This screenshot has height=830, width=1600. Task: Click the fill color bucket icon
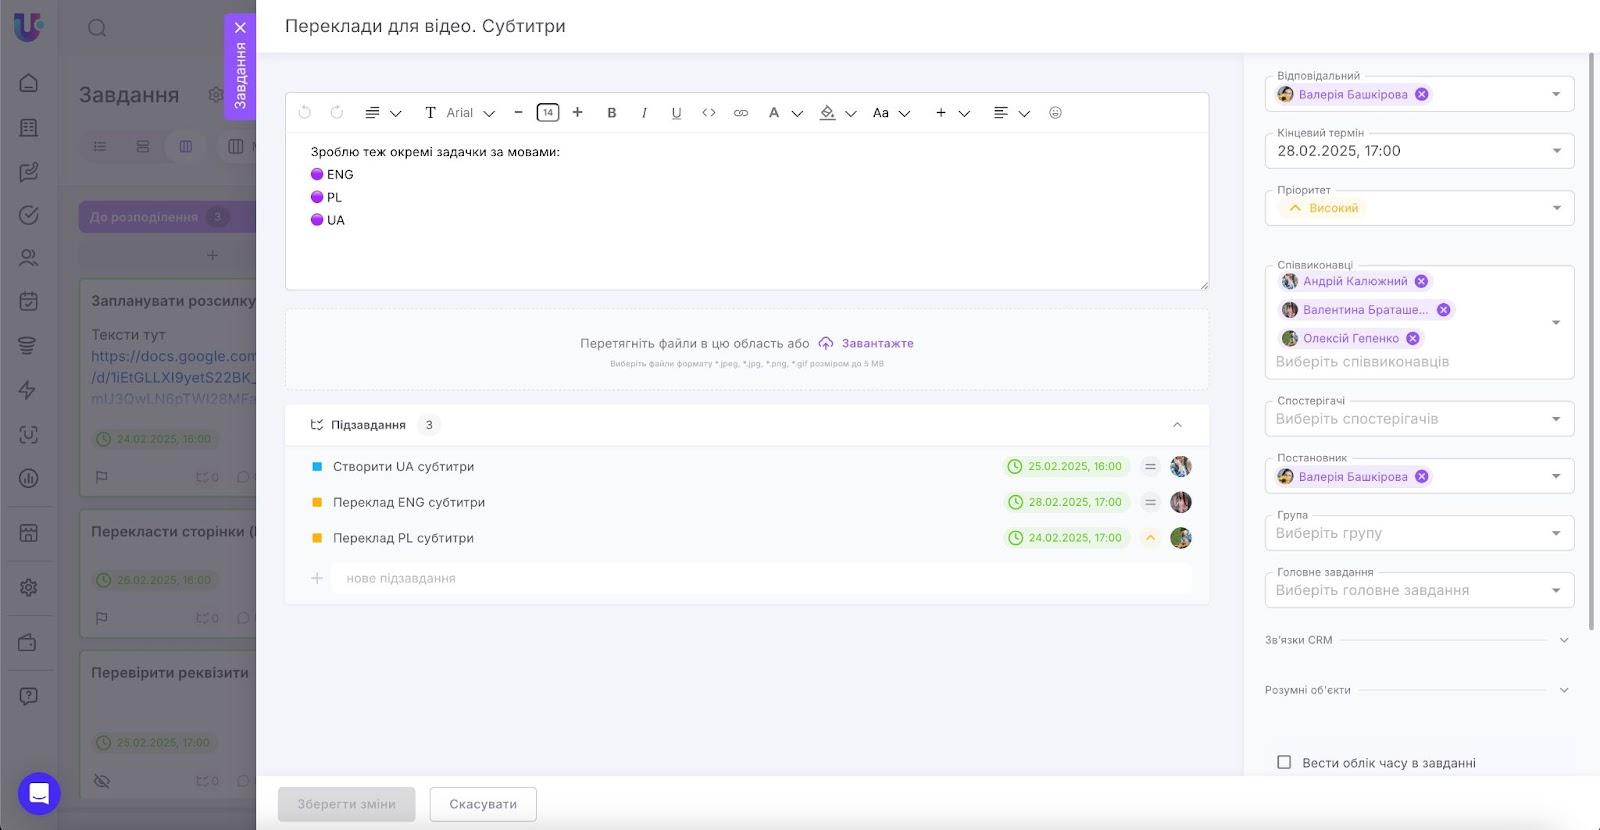827,113
